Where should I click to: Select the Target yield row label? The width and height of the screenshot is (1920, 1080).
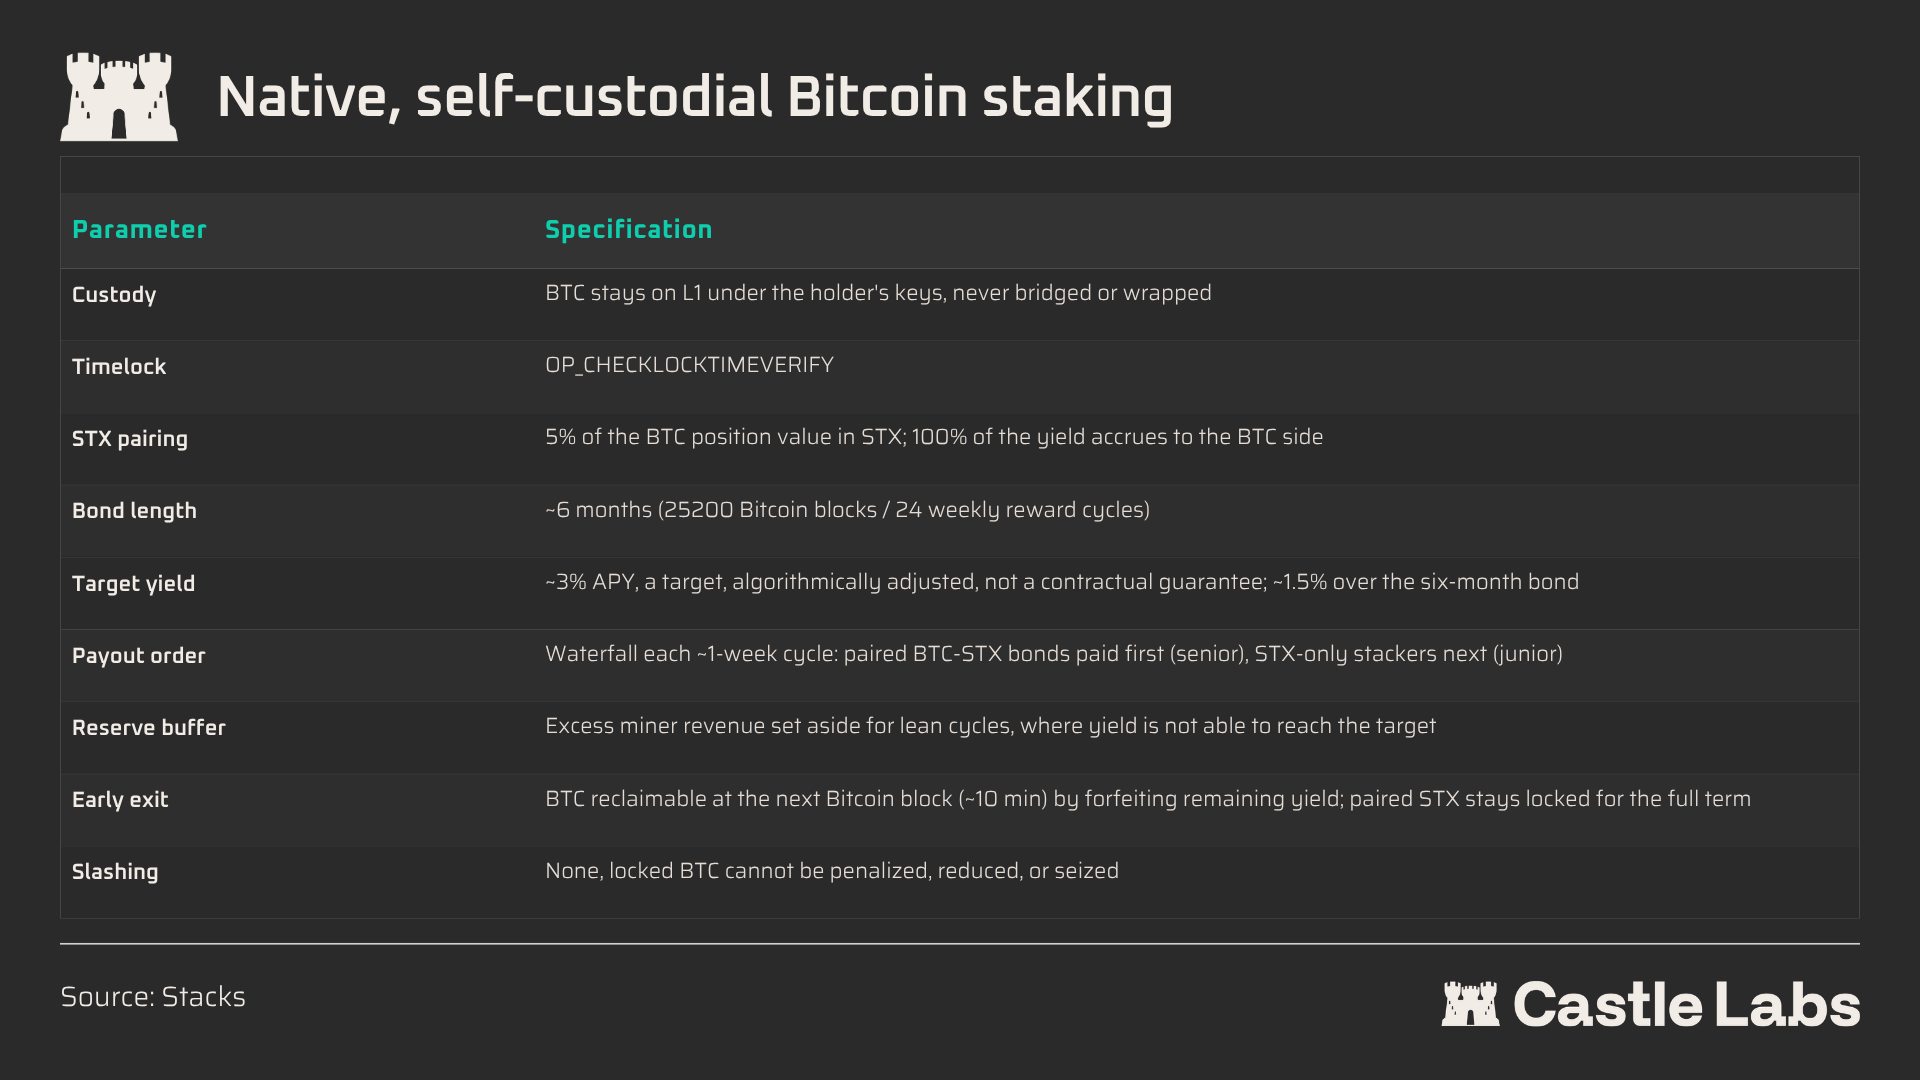[x=133, y=584]
